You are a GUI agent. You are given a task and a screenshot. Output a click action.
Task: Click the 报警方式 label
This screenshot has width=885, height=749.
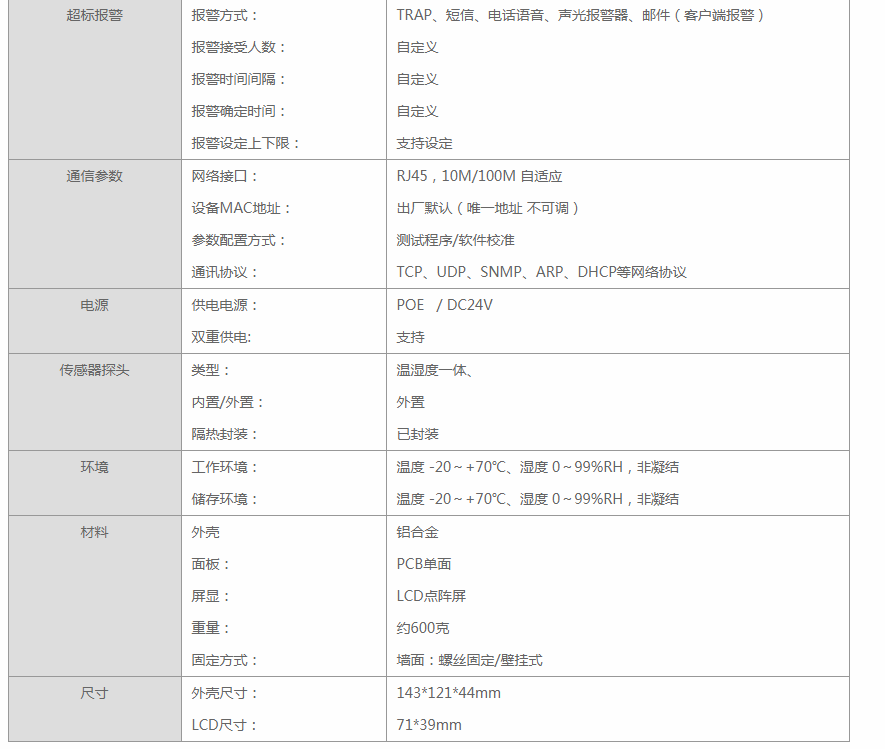224,16
